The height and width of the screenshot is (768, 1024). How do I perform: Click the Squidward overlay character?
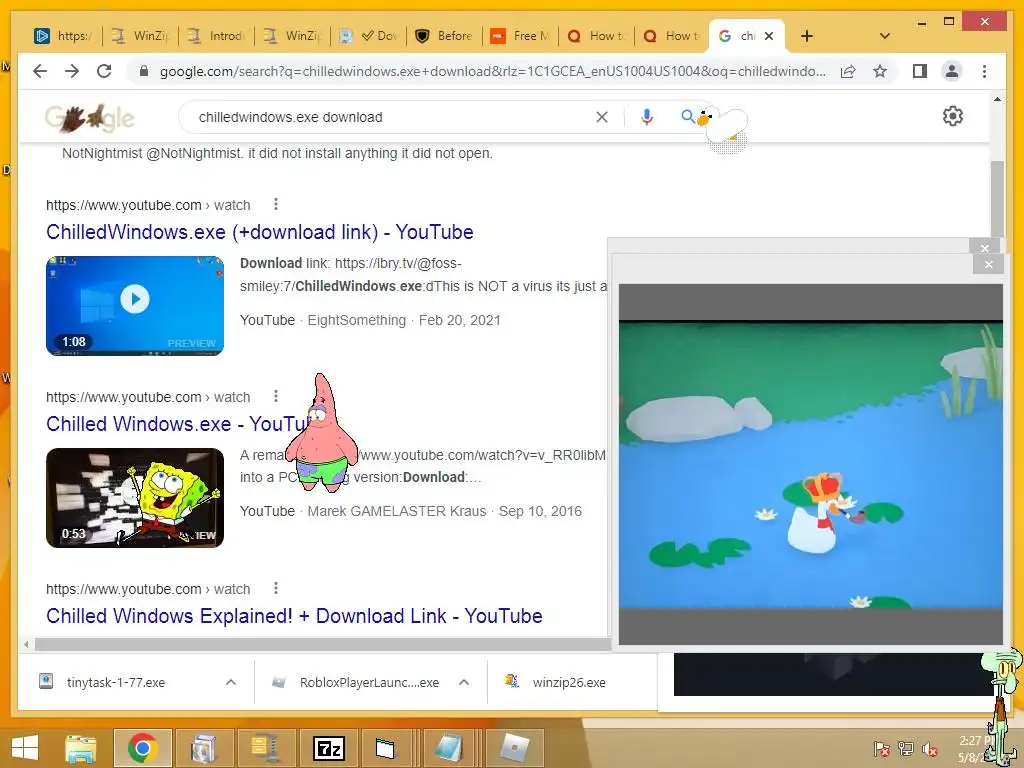1003,705
